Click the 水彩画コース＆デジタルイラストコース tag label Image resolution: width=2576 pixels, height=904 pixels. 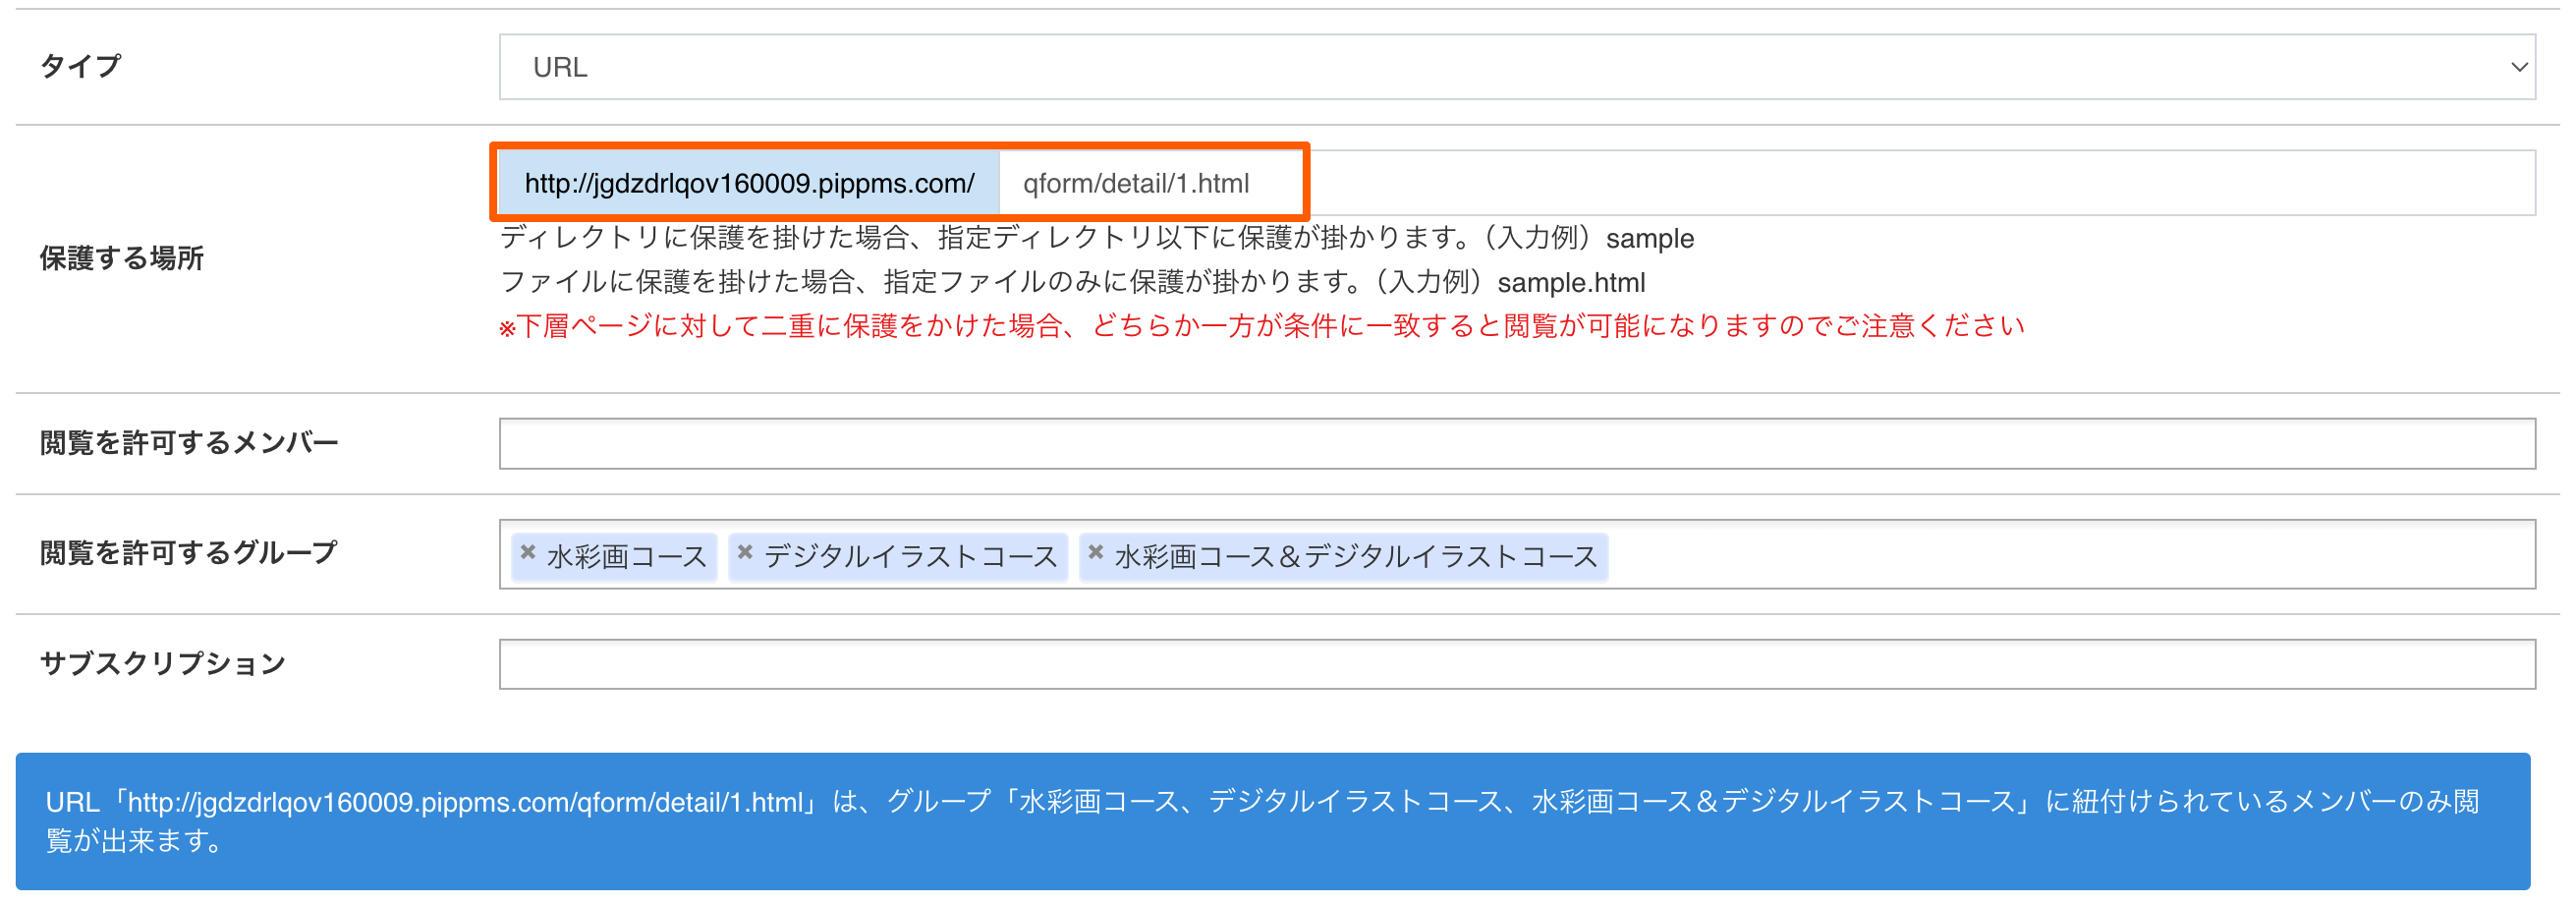click(1356, 557)
